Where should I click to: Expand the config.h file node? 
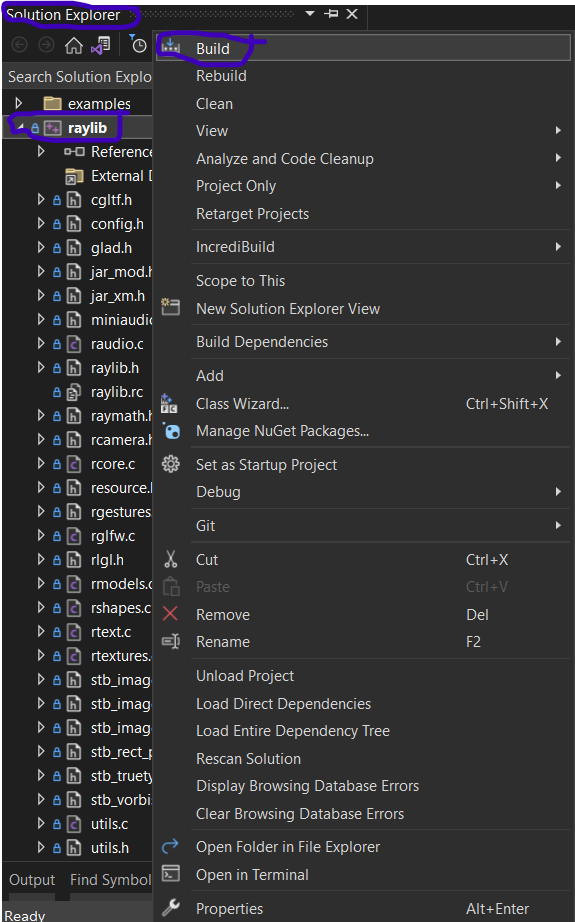41,224
